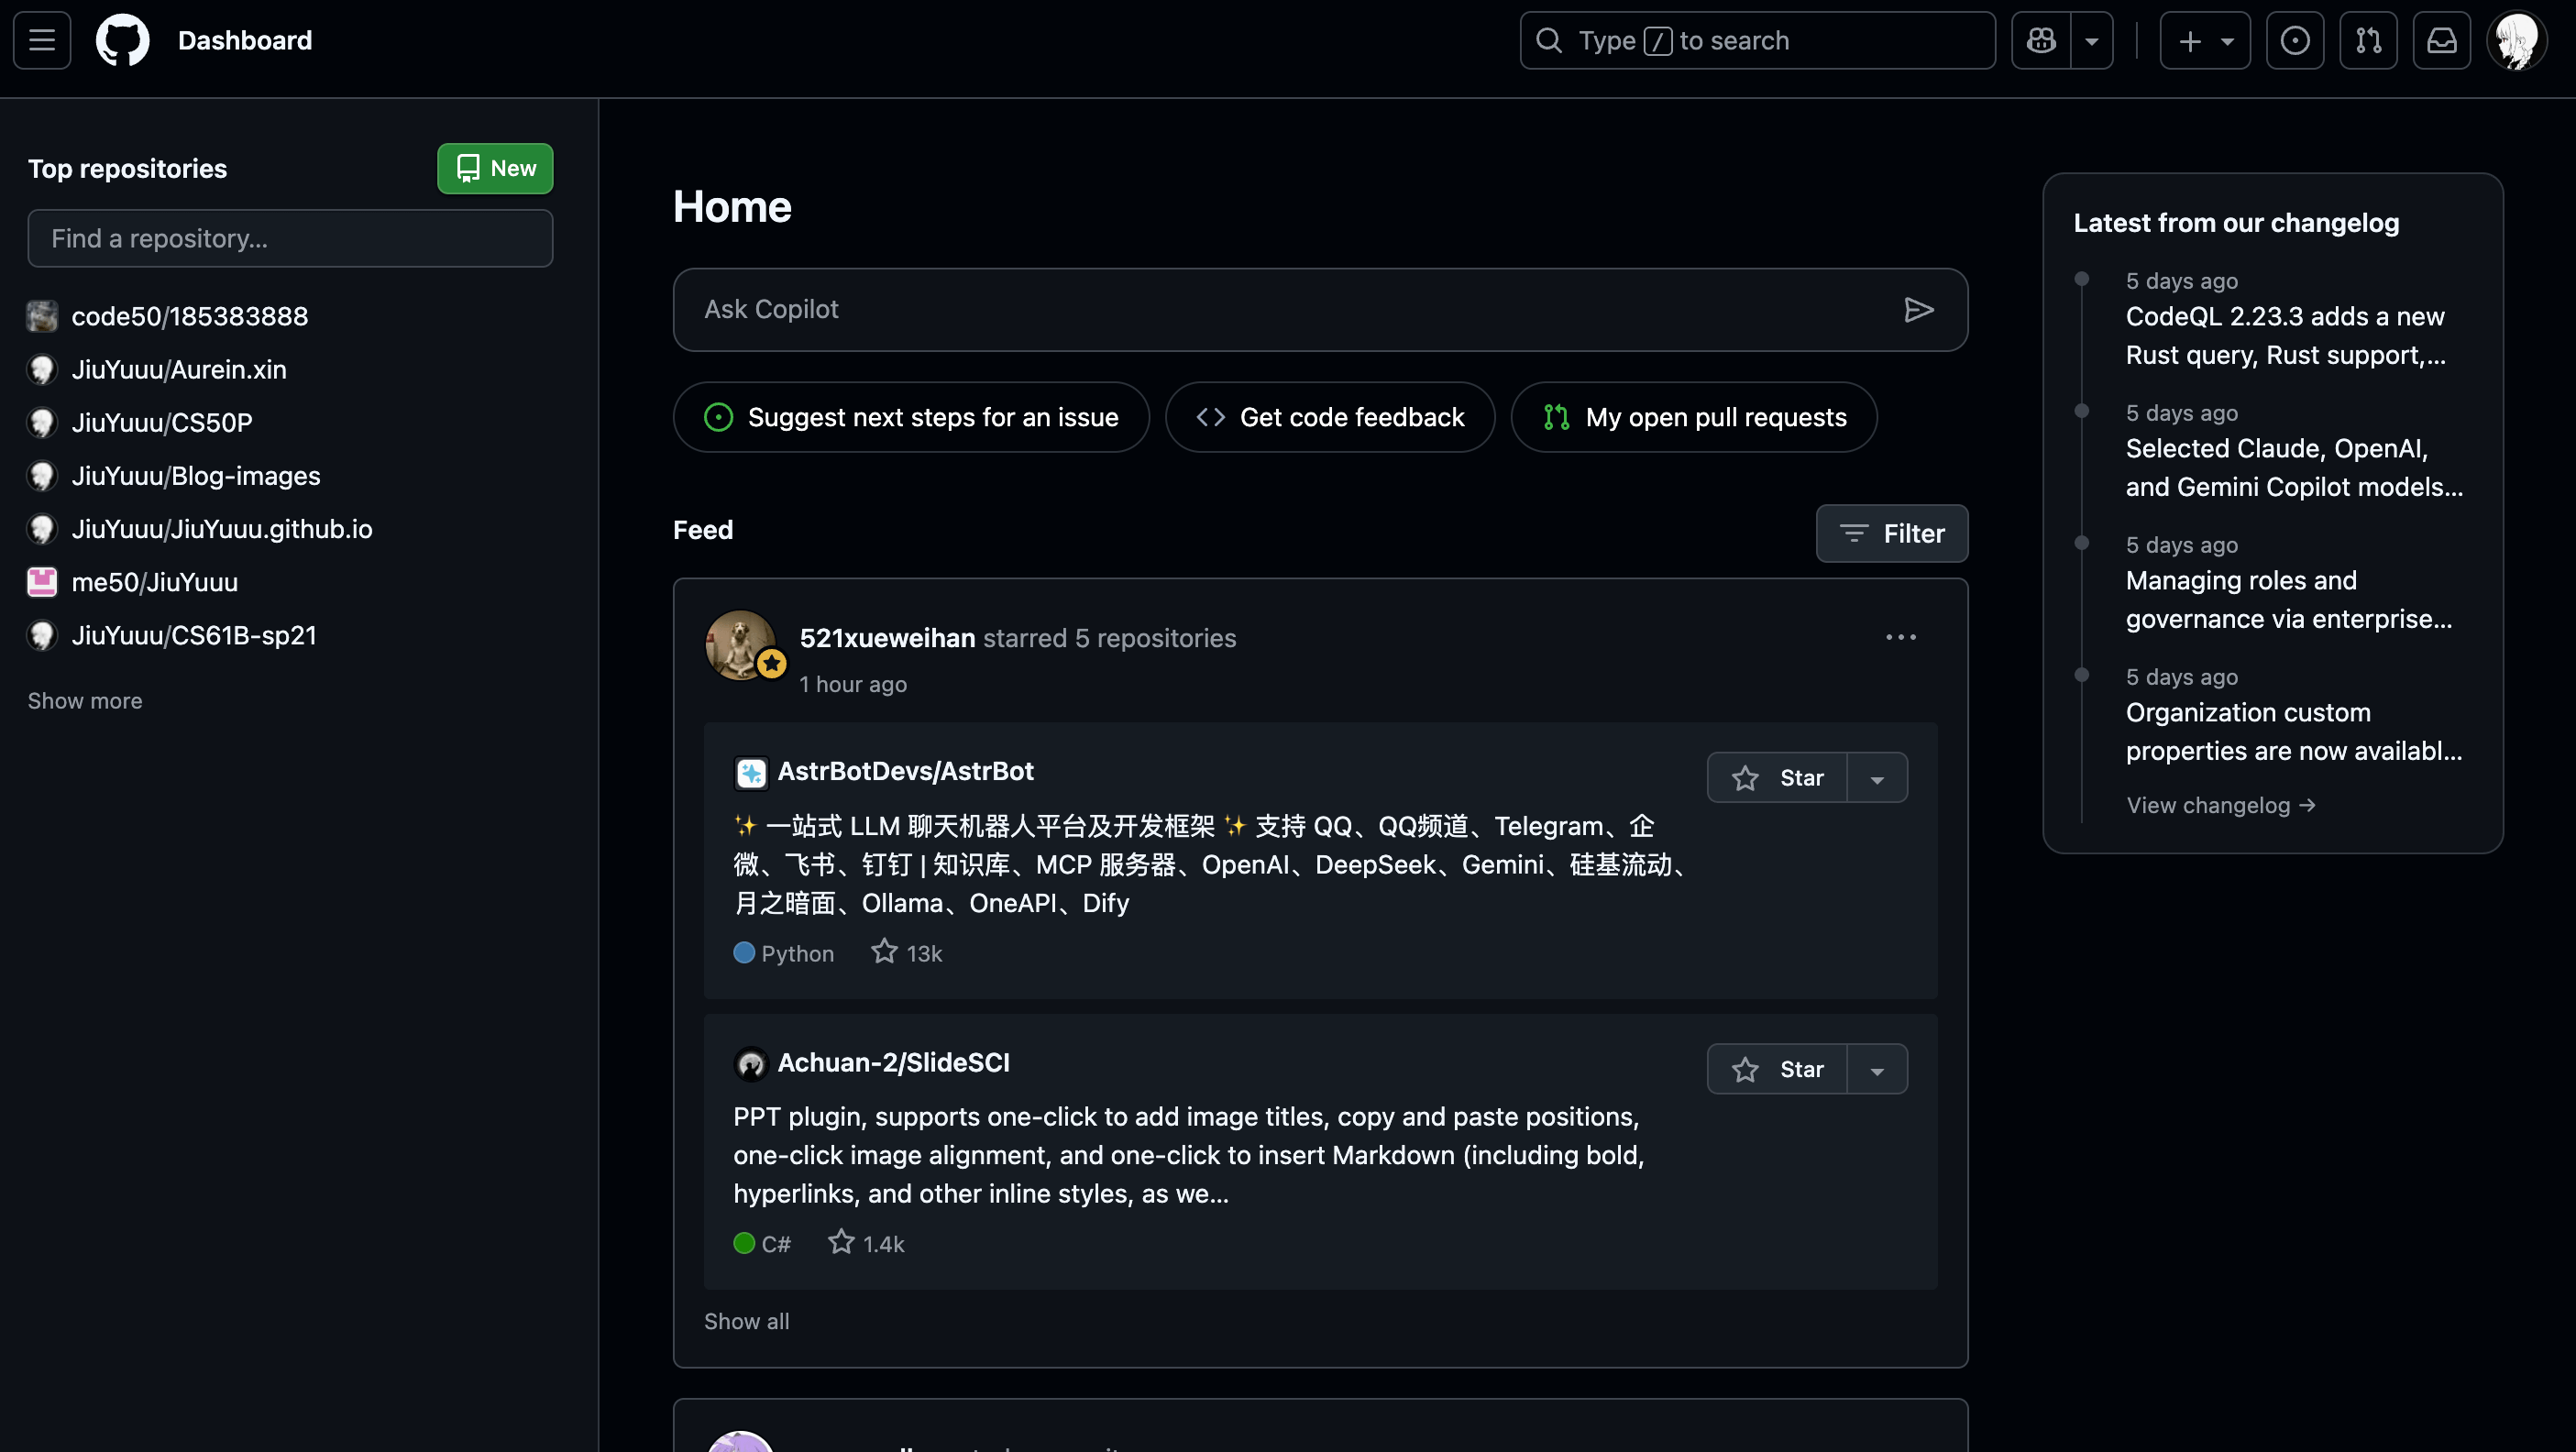Screen dimensions: 2576x1452
Task: Click the green New repository button
Action: click(x=495, y=168)
